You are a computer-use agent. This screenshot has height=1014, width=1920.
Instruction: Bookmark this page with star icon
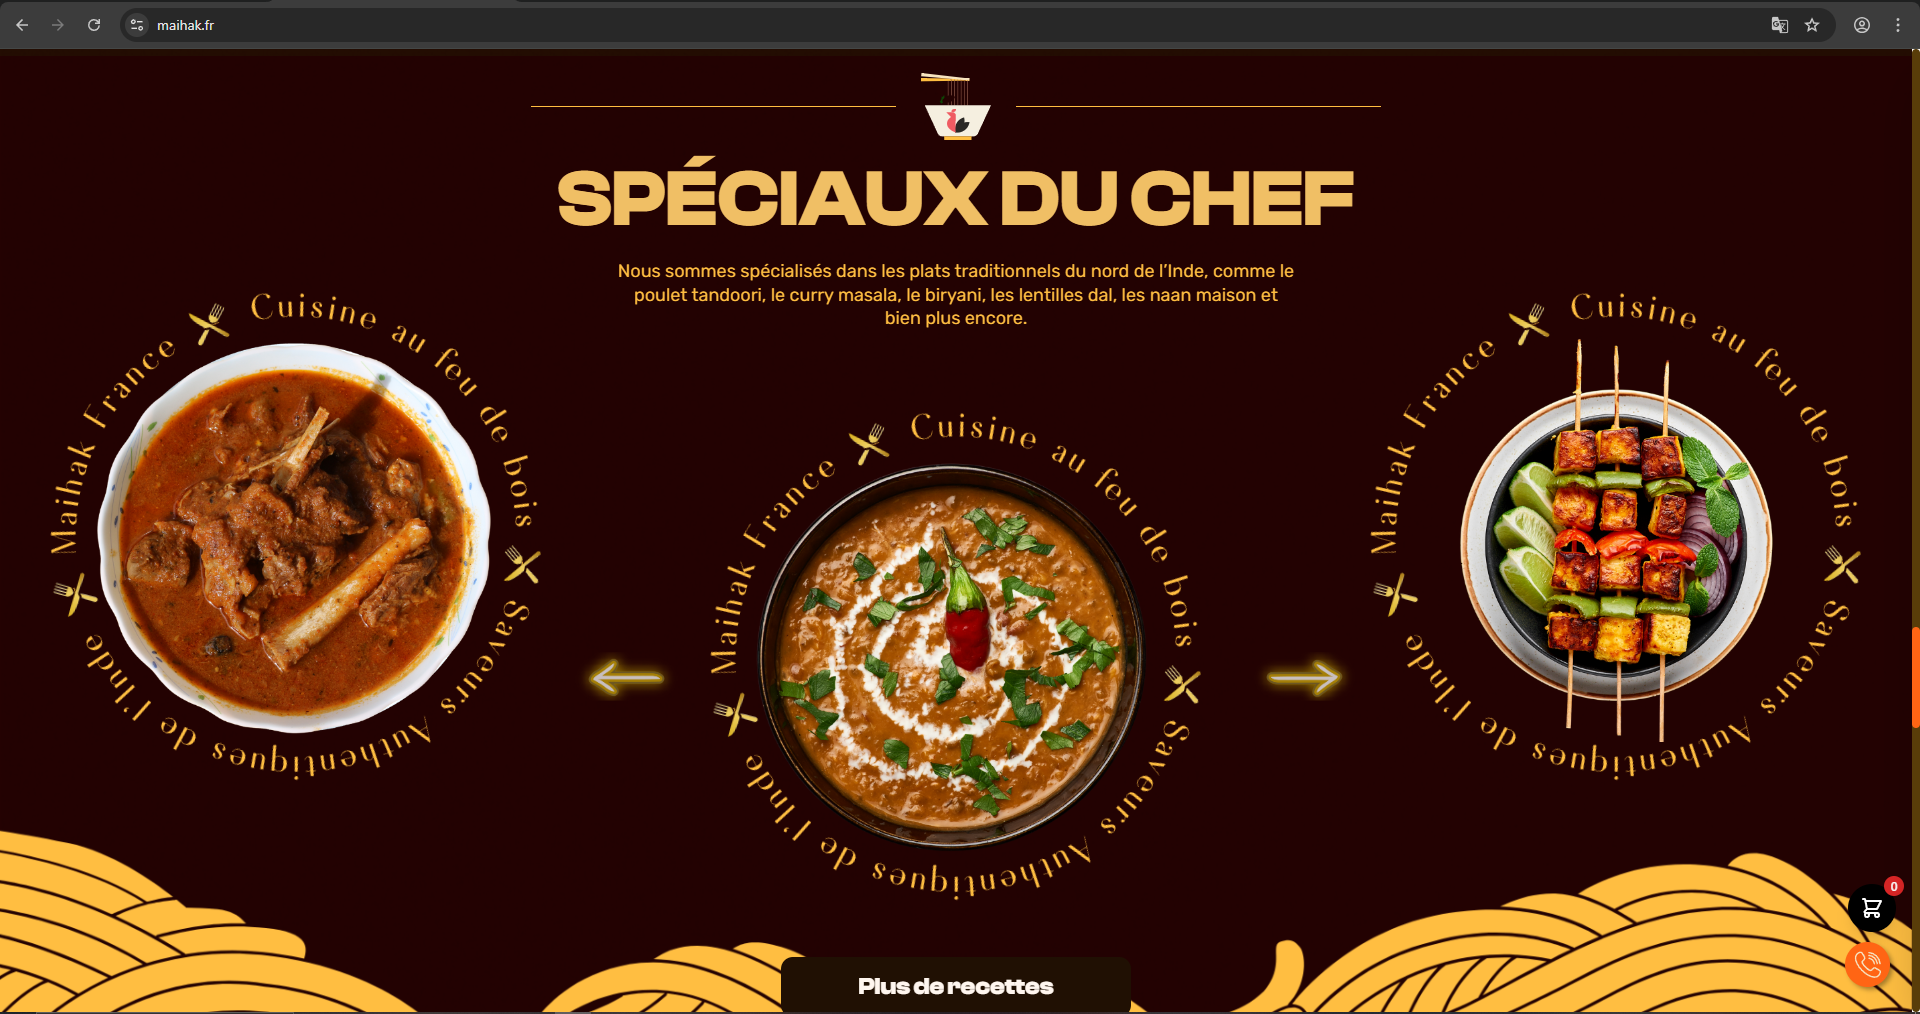1812,25
